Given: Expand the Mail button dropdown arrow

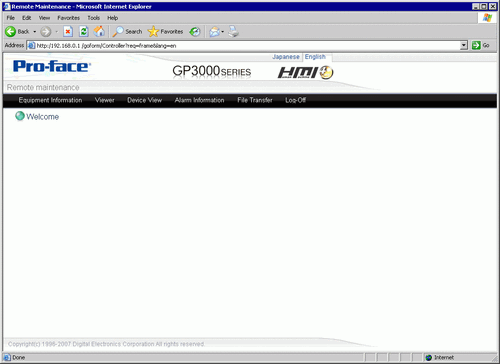Looking at the screenshot, I should pyautogui.click(x=223, y=32).
